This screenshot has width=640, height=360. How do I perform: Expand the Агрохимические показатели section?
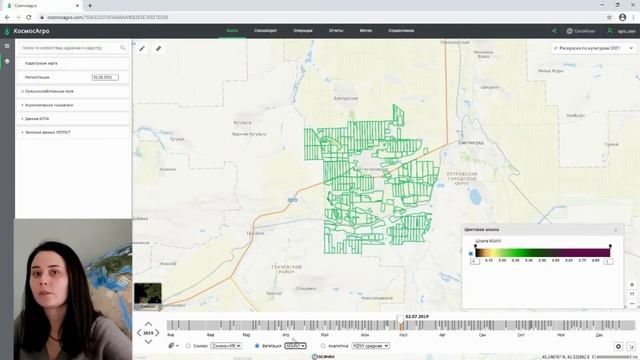click(x=73, y=105)
